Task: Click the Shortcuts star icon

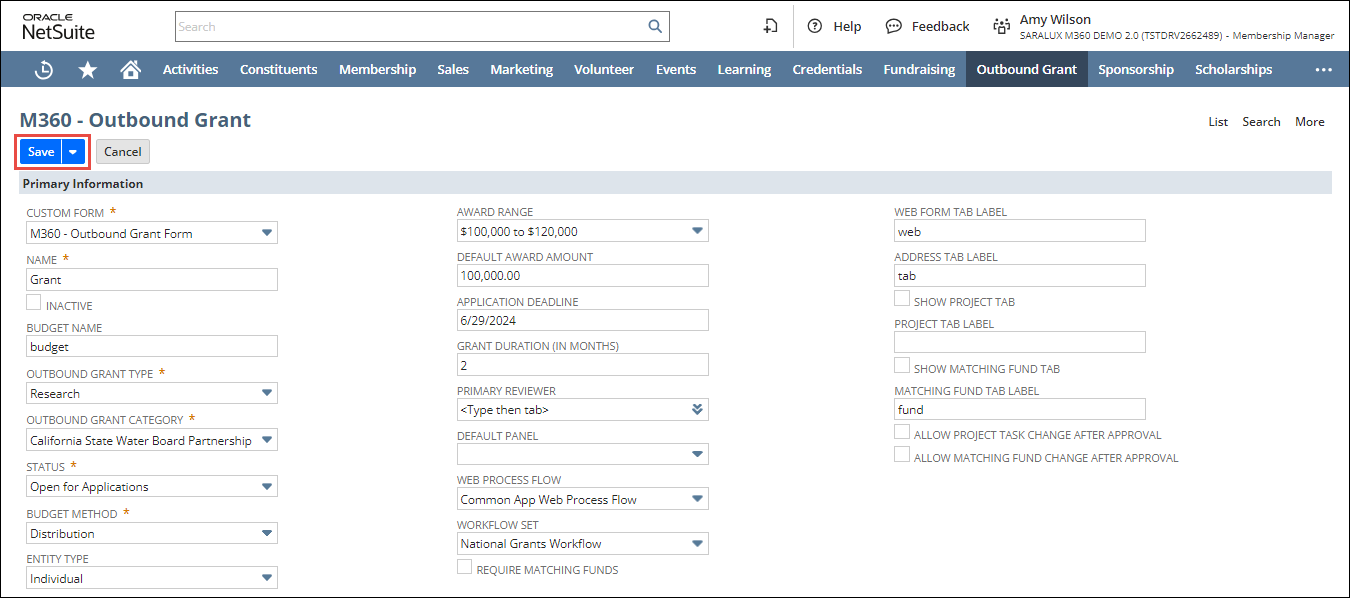Action: click(x=88, y=70)
